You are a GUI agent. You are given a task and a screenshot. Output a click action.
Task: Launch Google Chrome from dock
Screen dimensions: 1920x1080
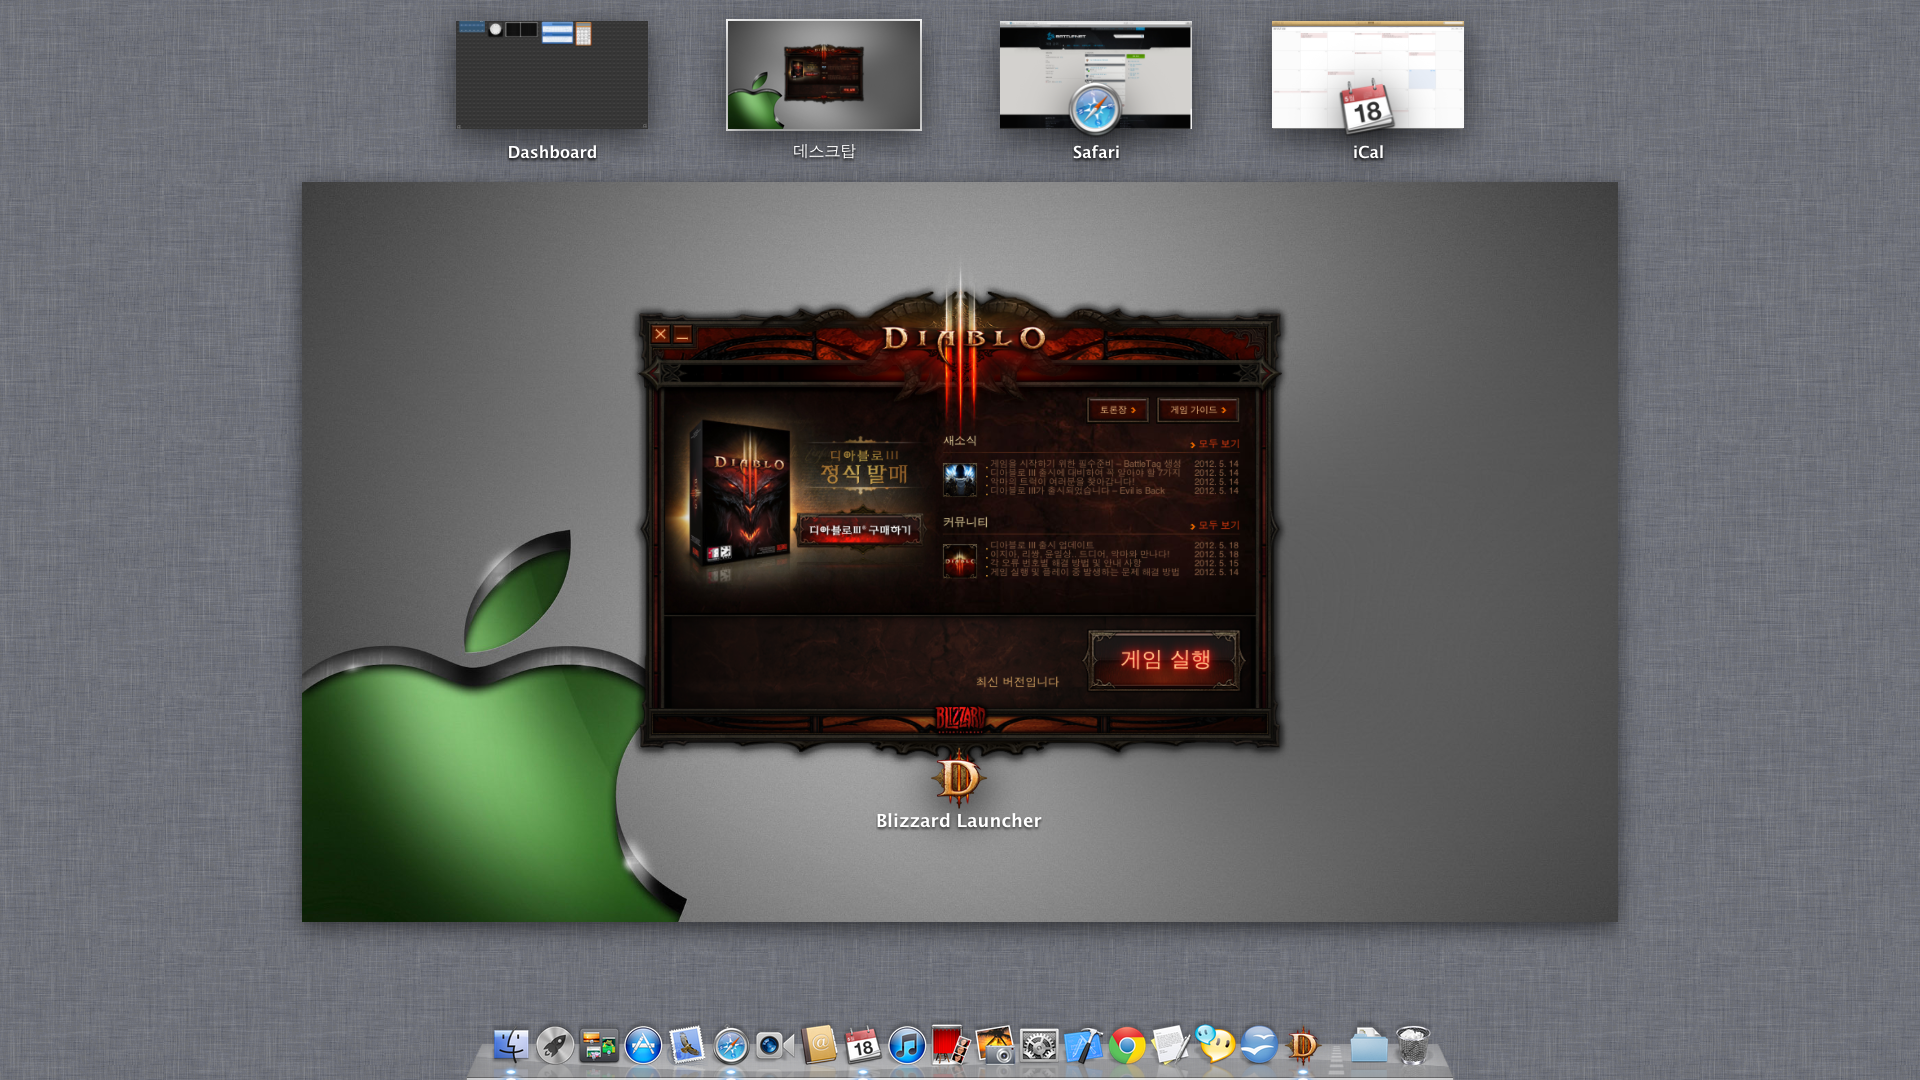coord(1127,1046)
